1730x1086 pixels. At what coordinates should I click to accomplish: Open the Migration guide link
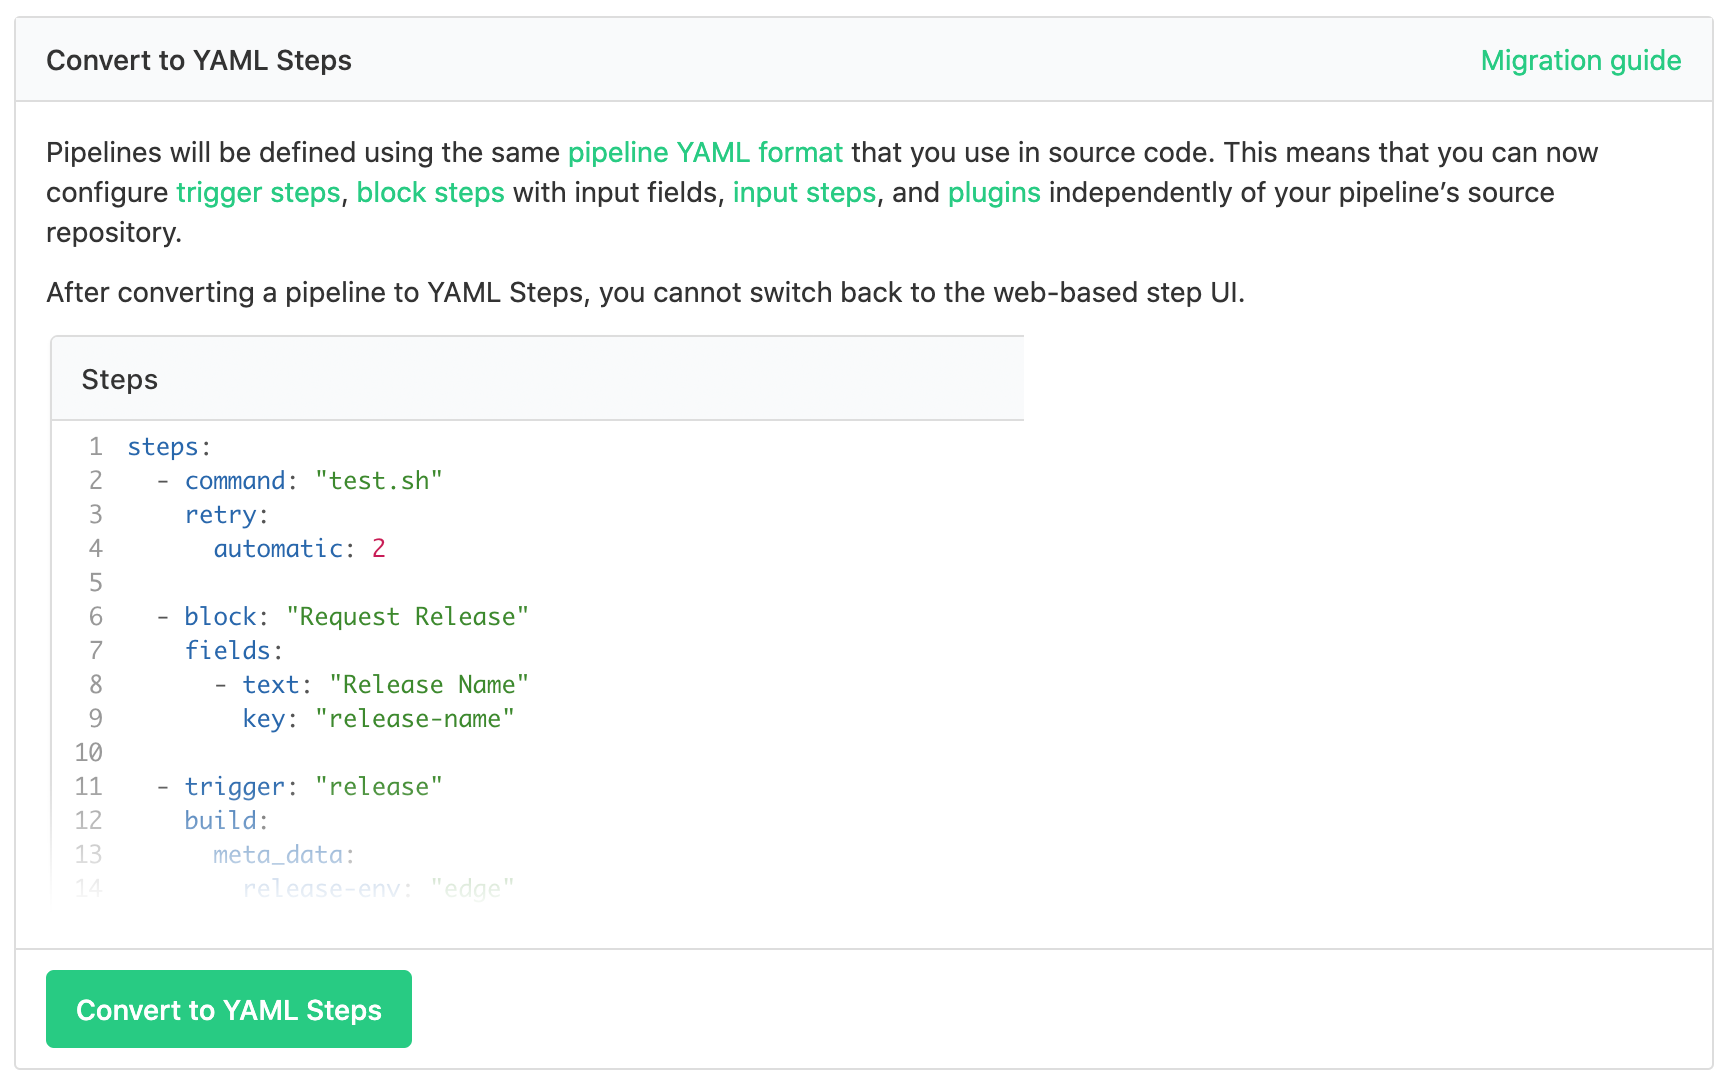[x=1580, y=60]
